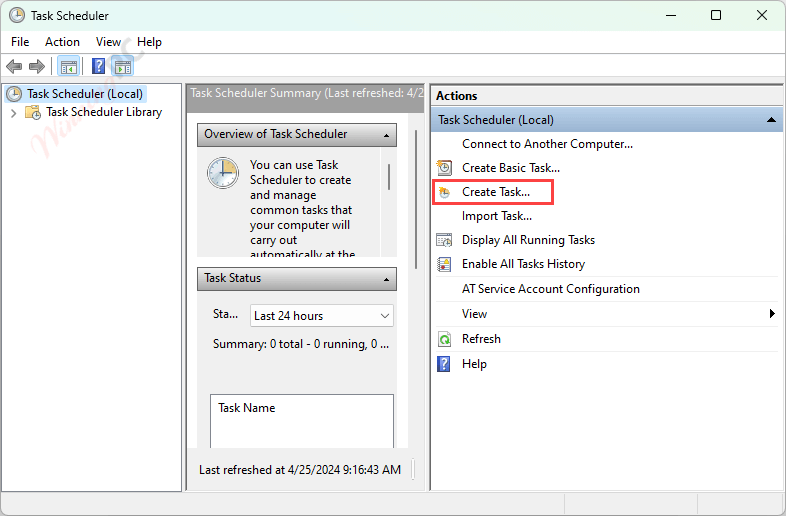The image size is (786, 516).
Task: Open the Last 24 hours dropdown
Action: tap(322, 316)
